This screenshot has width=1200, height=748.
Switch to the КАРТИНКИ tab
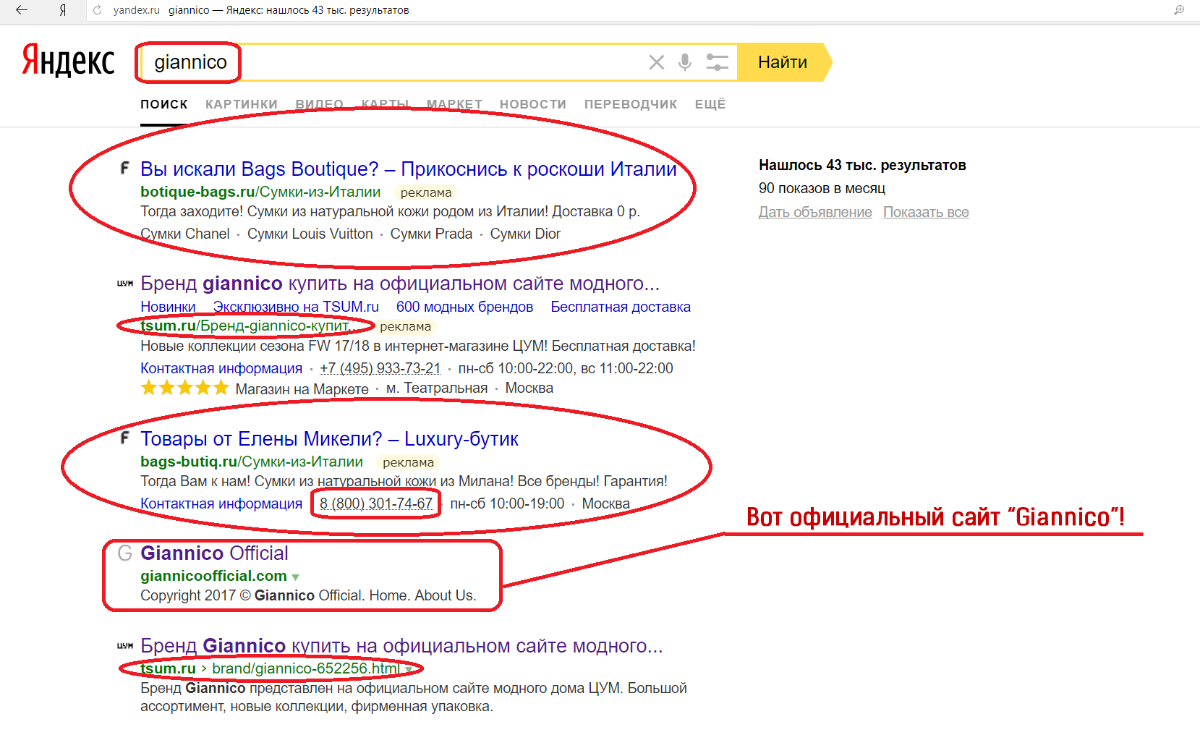pos(241,104)
